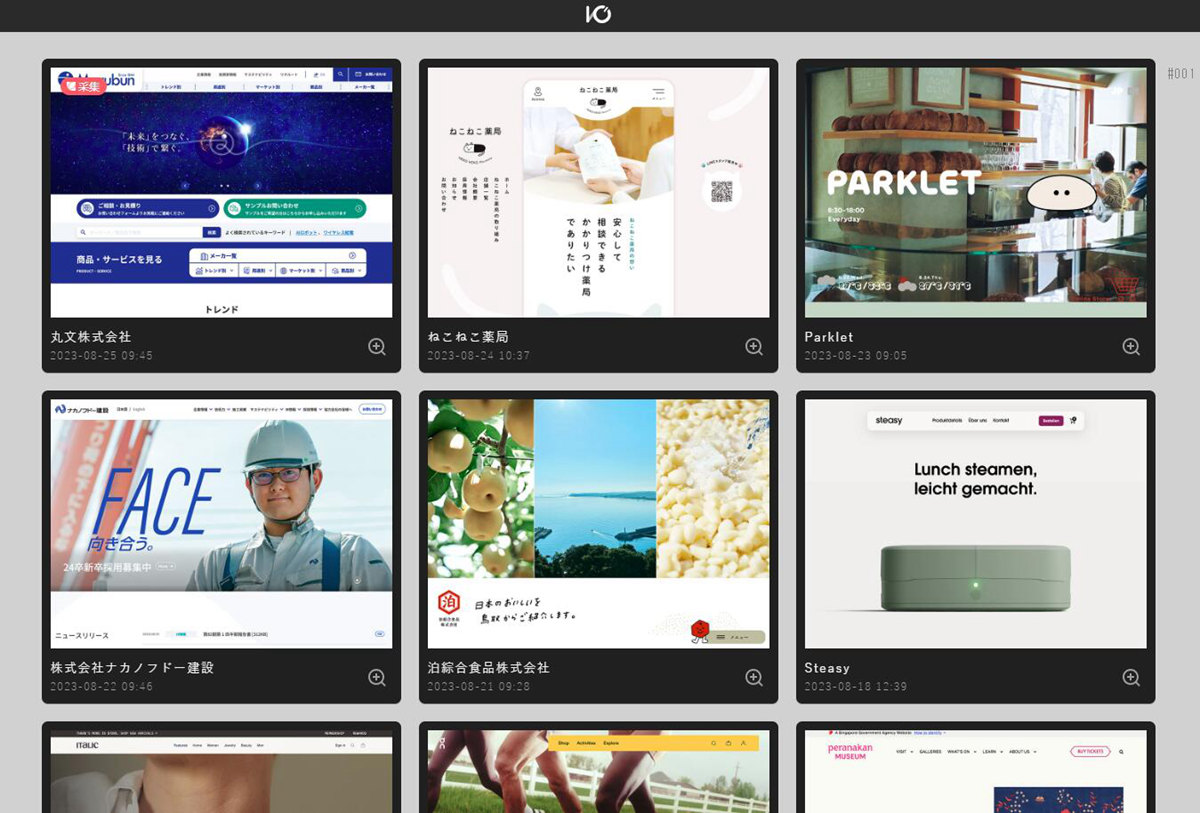This screenshot has height=813, width=1200.
Task: Click the magnifier icon on the Steasy card
Action: pyautogui.click(x=1131, y=678)
